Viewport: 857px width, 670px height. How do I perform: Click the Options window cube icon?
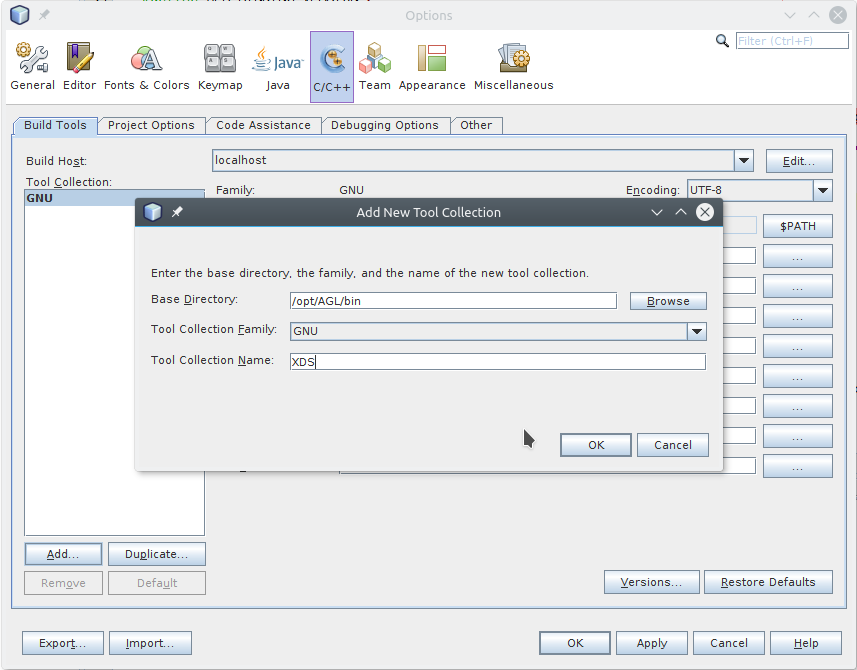coord(20,15)
